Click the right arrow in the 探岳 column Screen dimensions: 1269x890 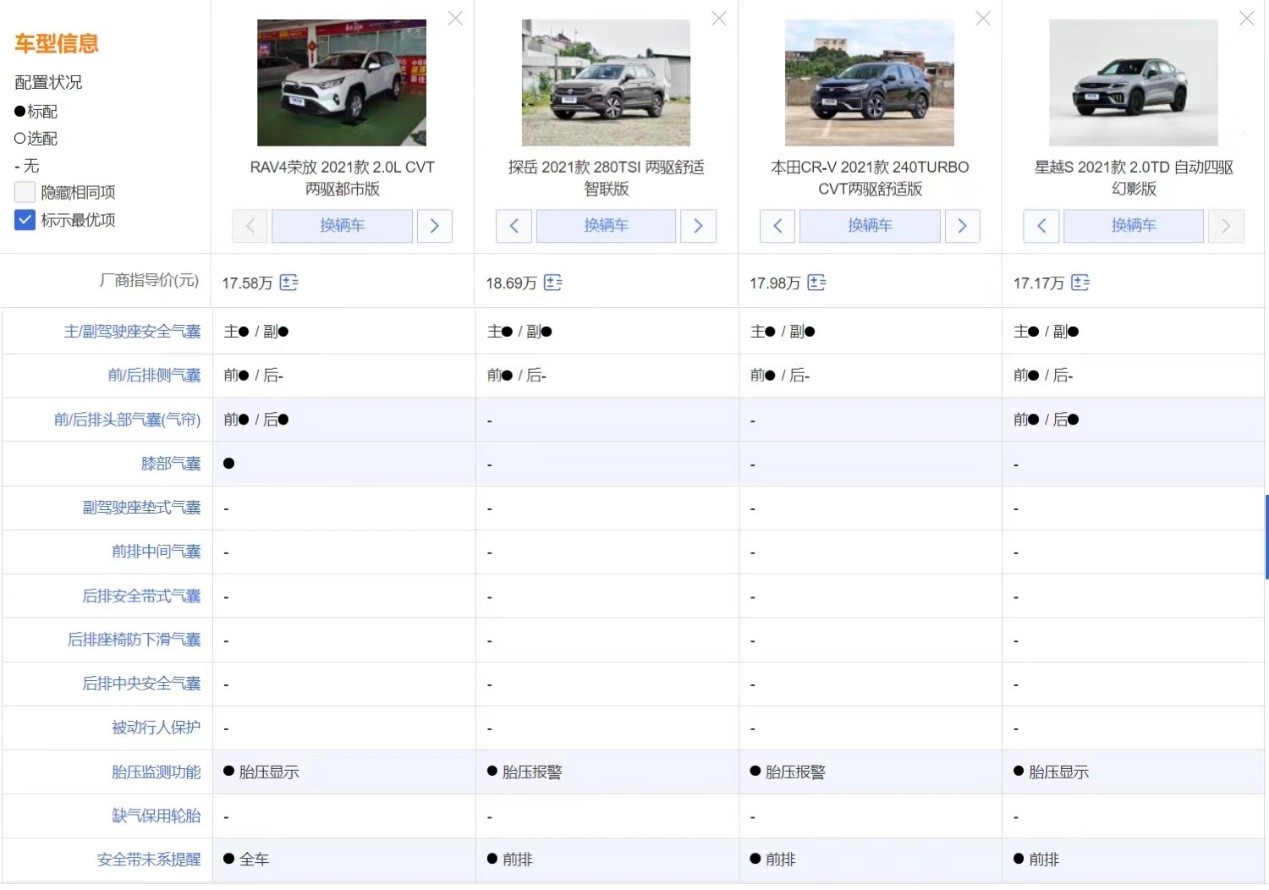(x=698, y=226)
